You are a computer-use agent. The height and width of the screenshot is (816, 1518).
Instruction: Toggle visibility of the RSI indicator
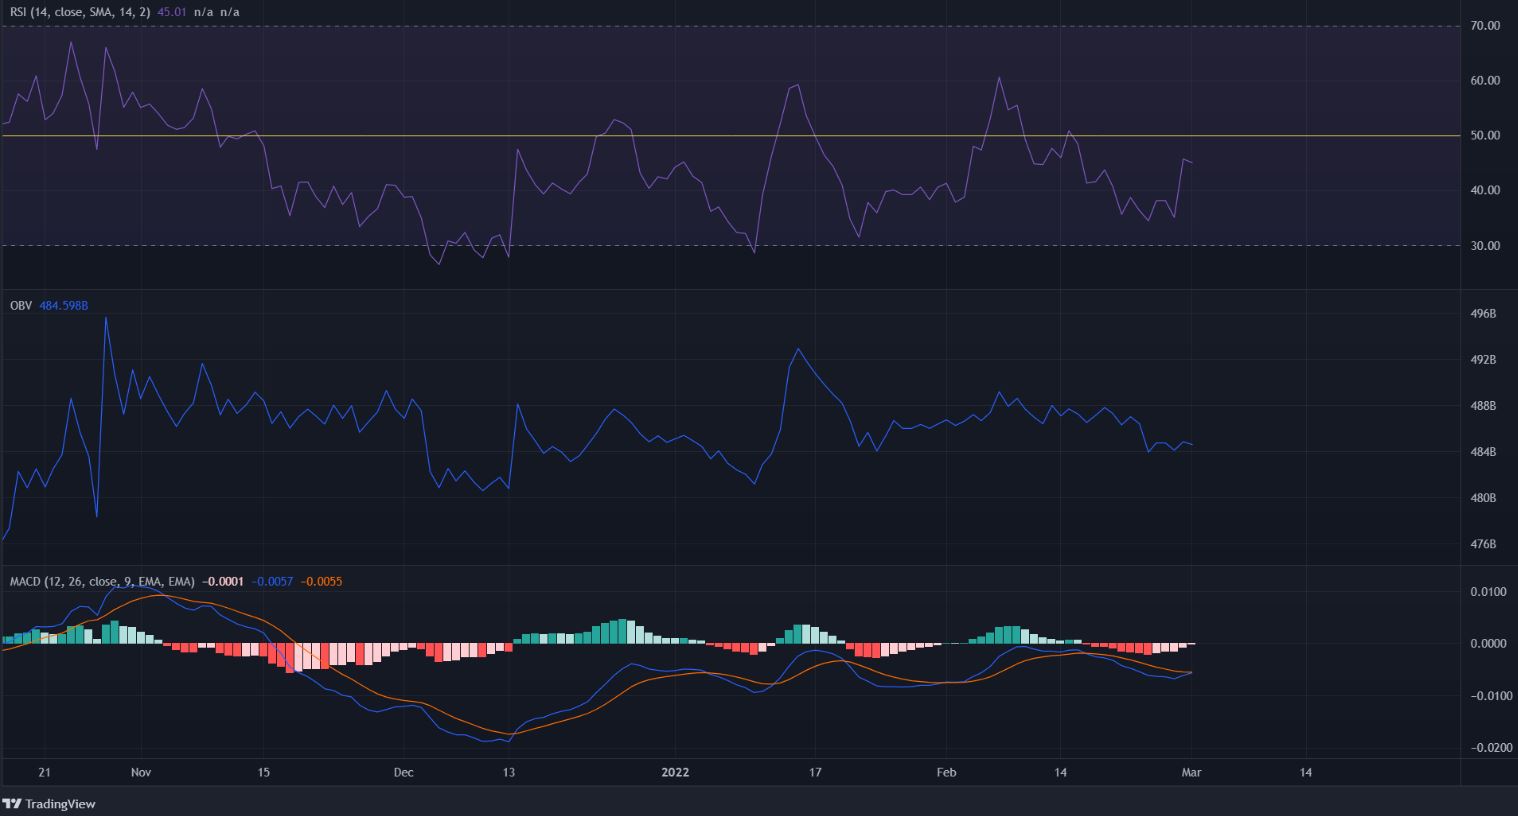tap(255, 12)
